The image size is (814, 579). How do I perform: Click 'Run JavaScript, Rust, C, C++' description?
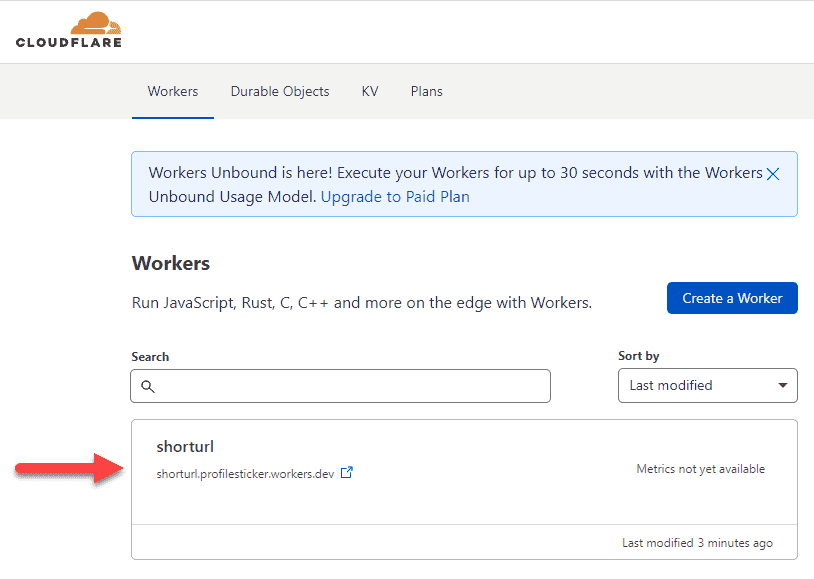(362, 303)
